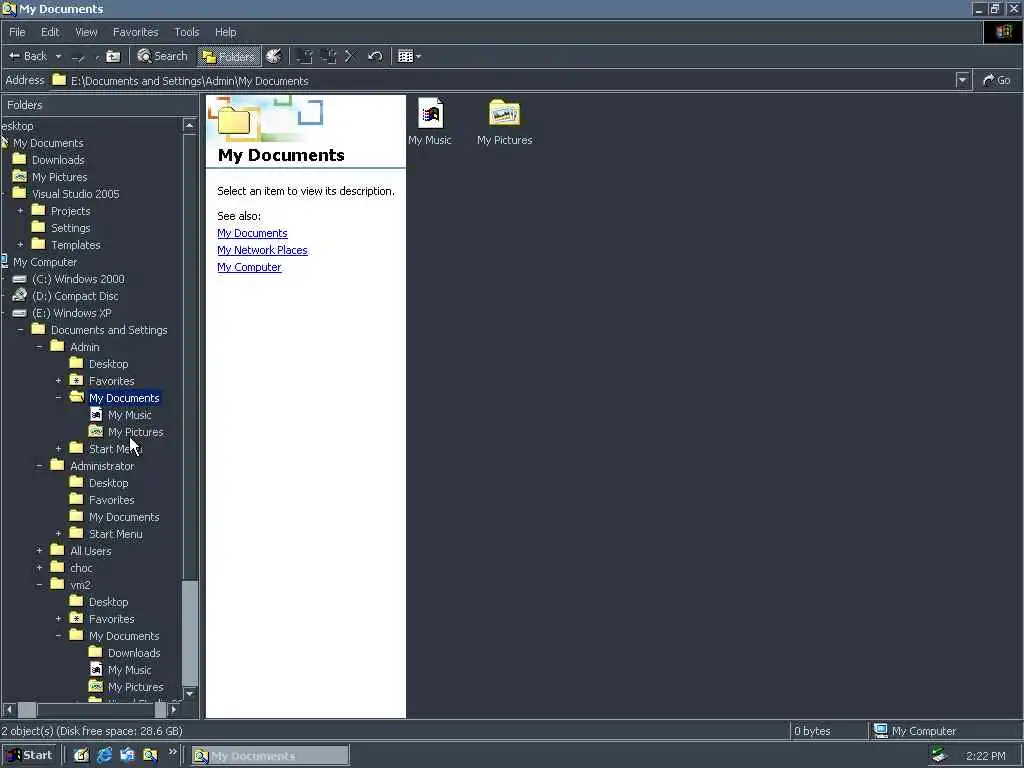The height and width of the screenshot is (768, 1024).
Task: Expand the choc folder node
Action: point(39,568)
